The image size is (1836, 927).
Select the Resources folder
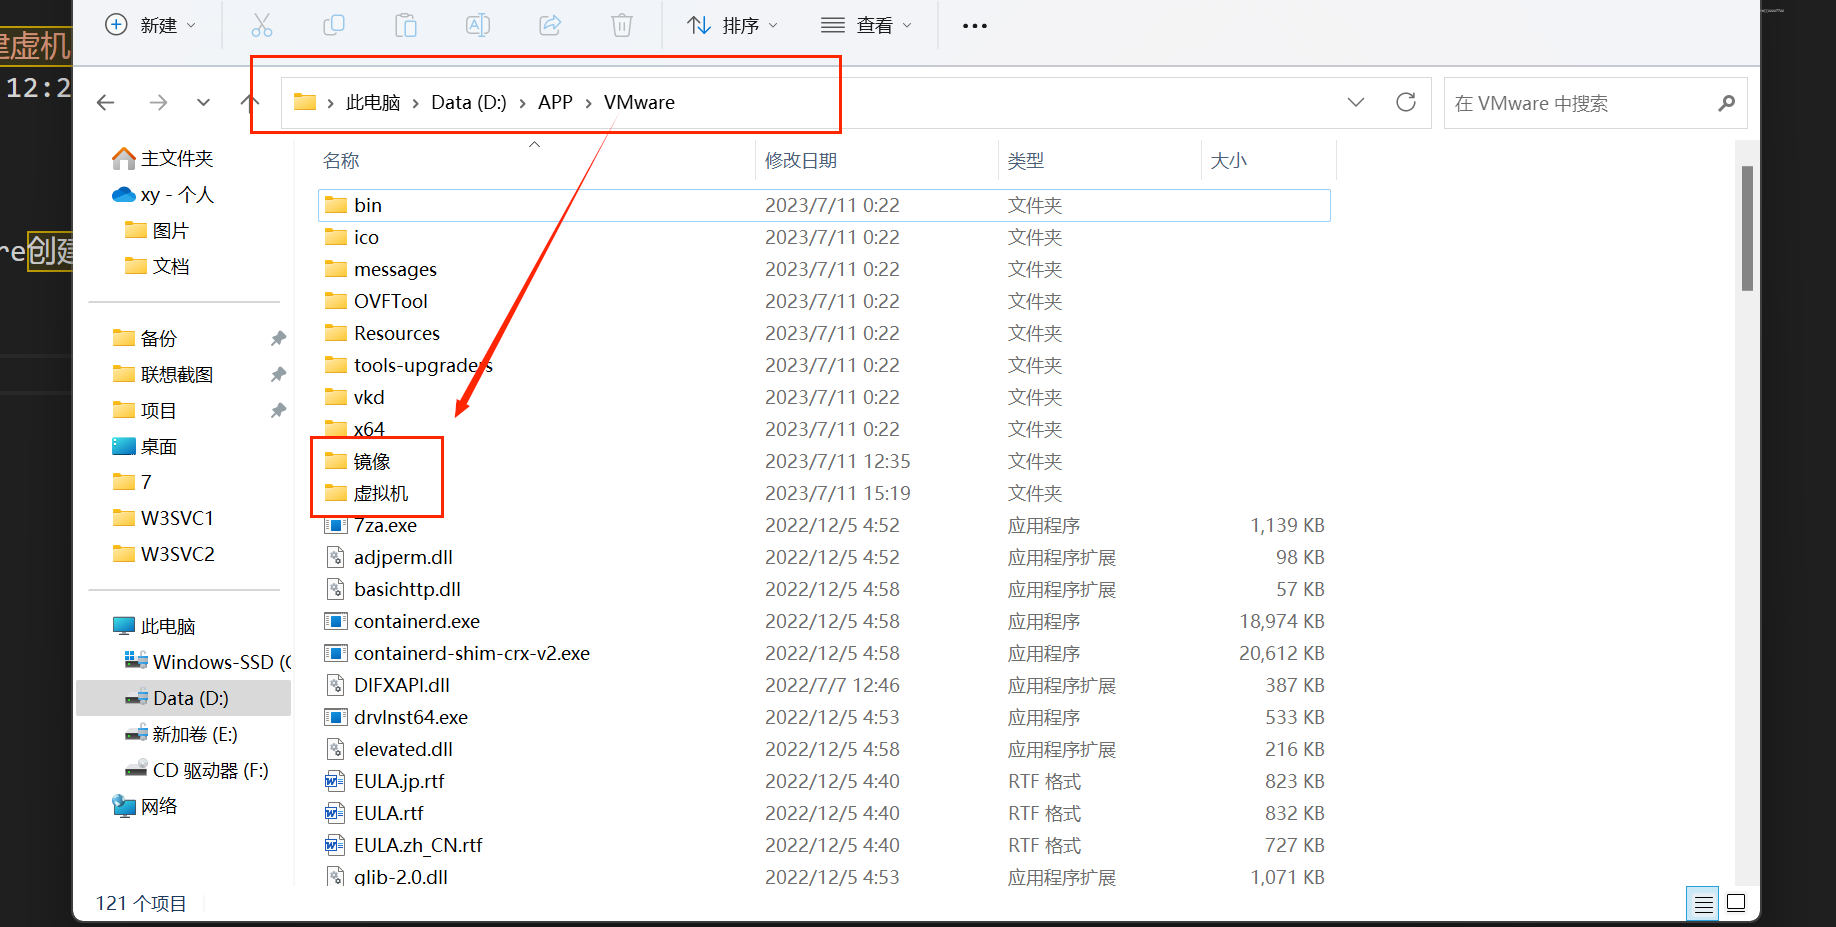pyautogui.click(x=382, y=333)
